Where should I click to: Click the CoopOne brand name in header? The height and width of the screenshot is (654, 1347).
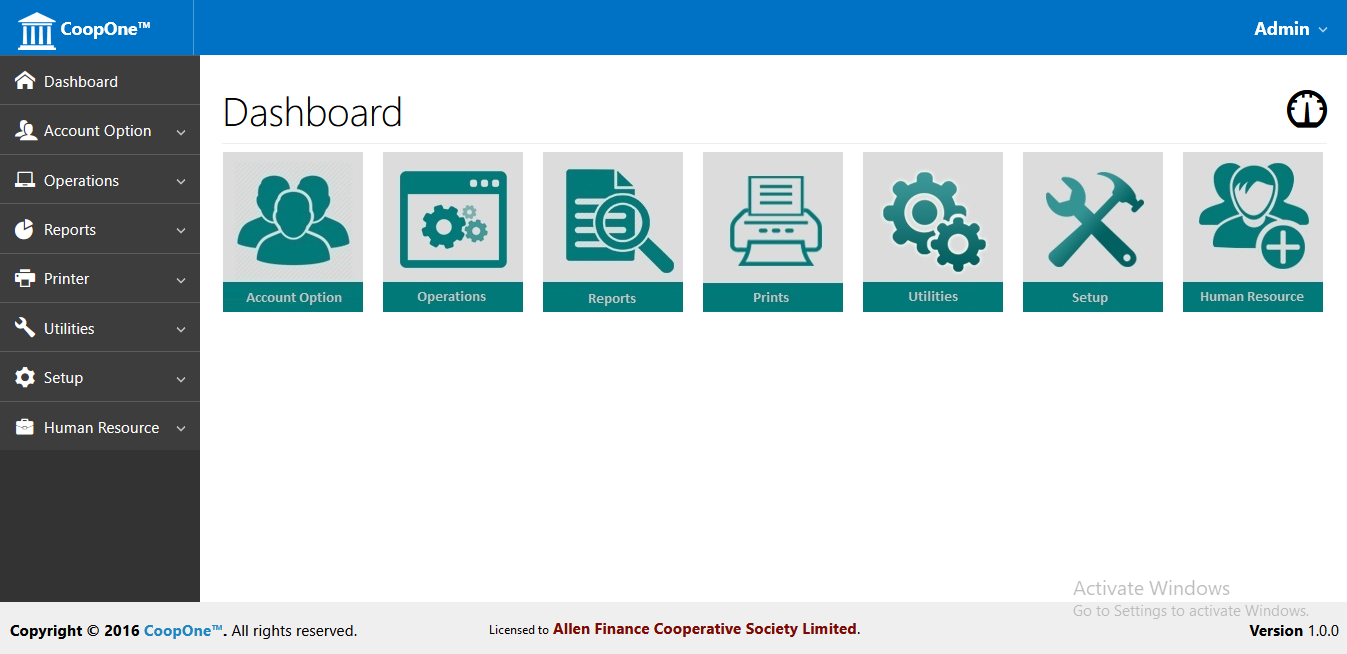pyautogui.click(x=105, y=29)
